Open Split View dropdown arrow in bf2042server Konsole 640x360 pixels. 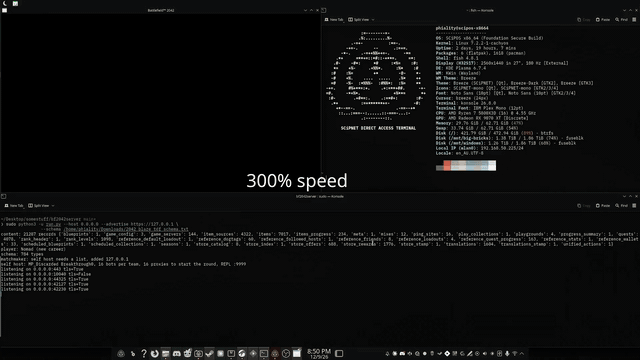click(x=53, y=206)
